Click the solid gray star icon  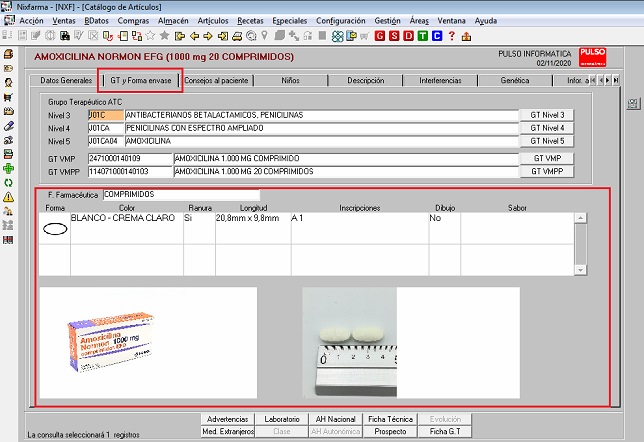(164, 36)
